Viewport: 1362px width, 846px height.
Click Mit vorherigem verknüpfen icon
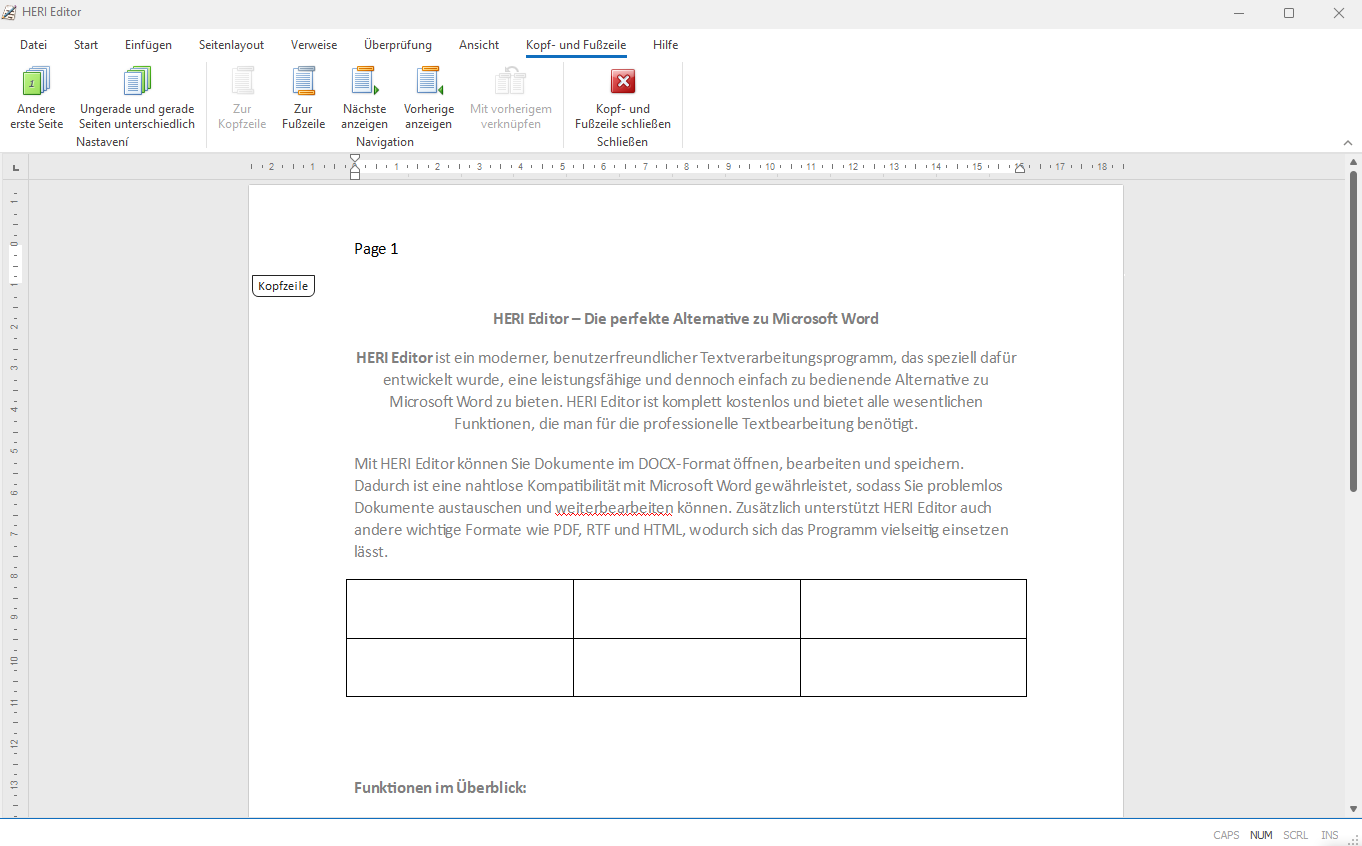pyautogui.click(x=510, y=81)
